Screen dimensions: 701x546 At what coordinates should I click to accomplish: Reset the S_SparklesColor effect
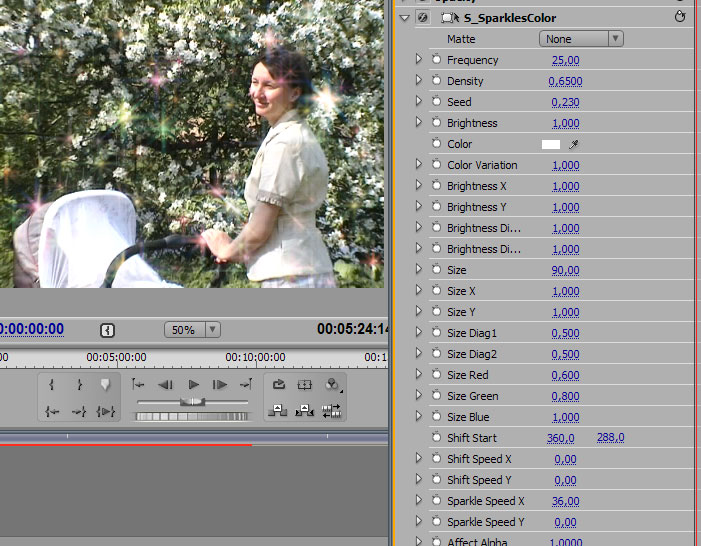pos(681,18)
